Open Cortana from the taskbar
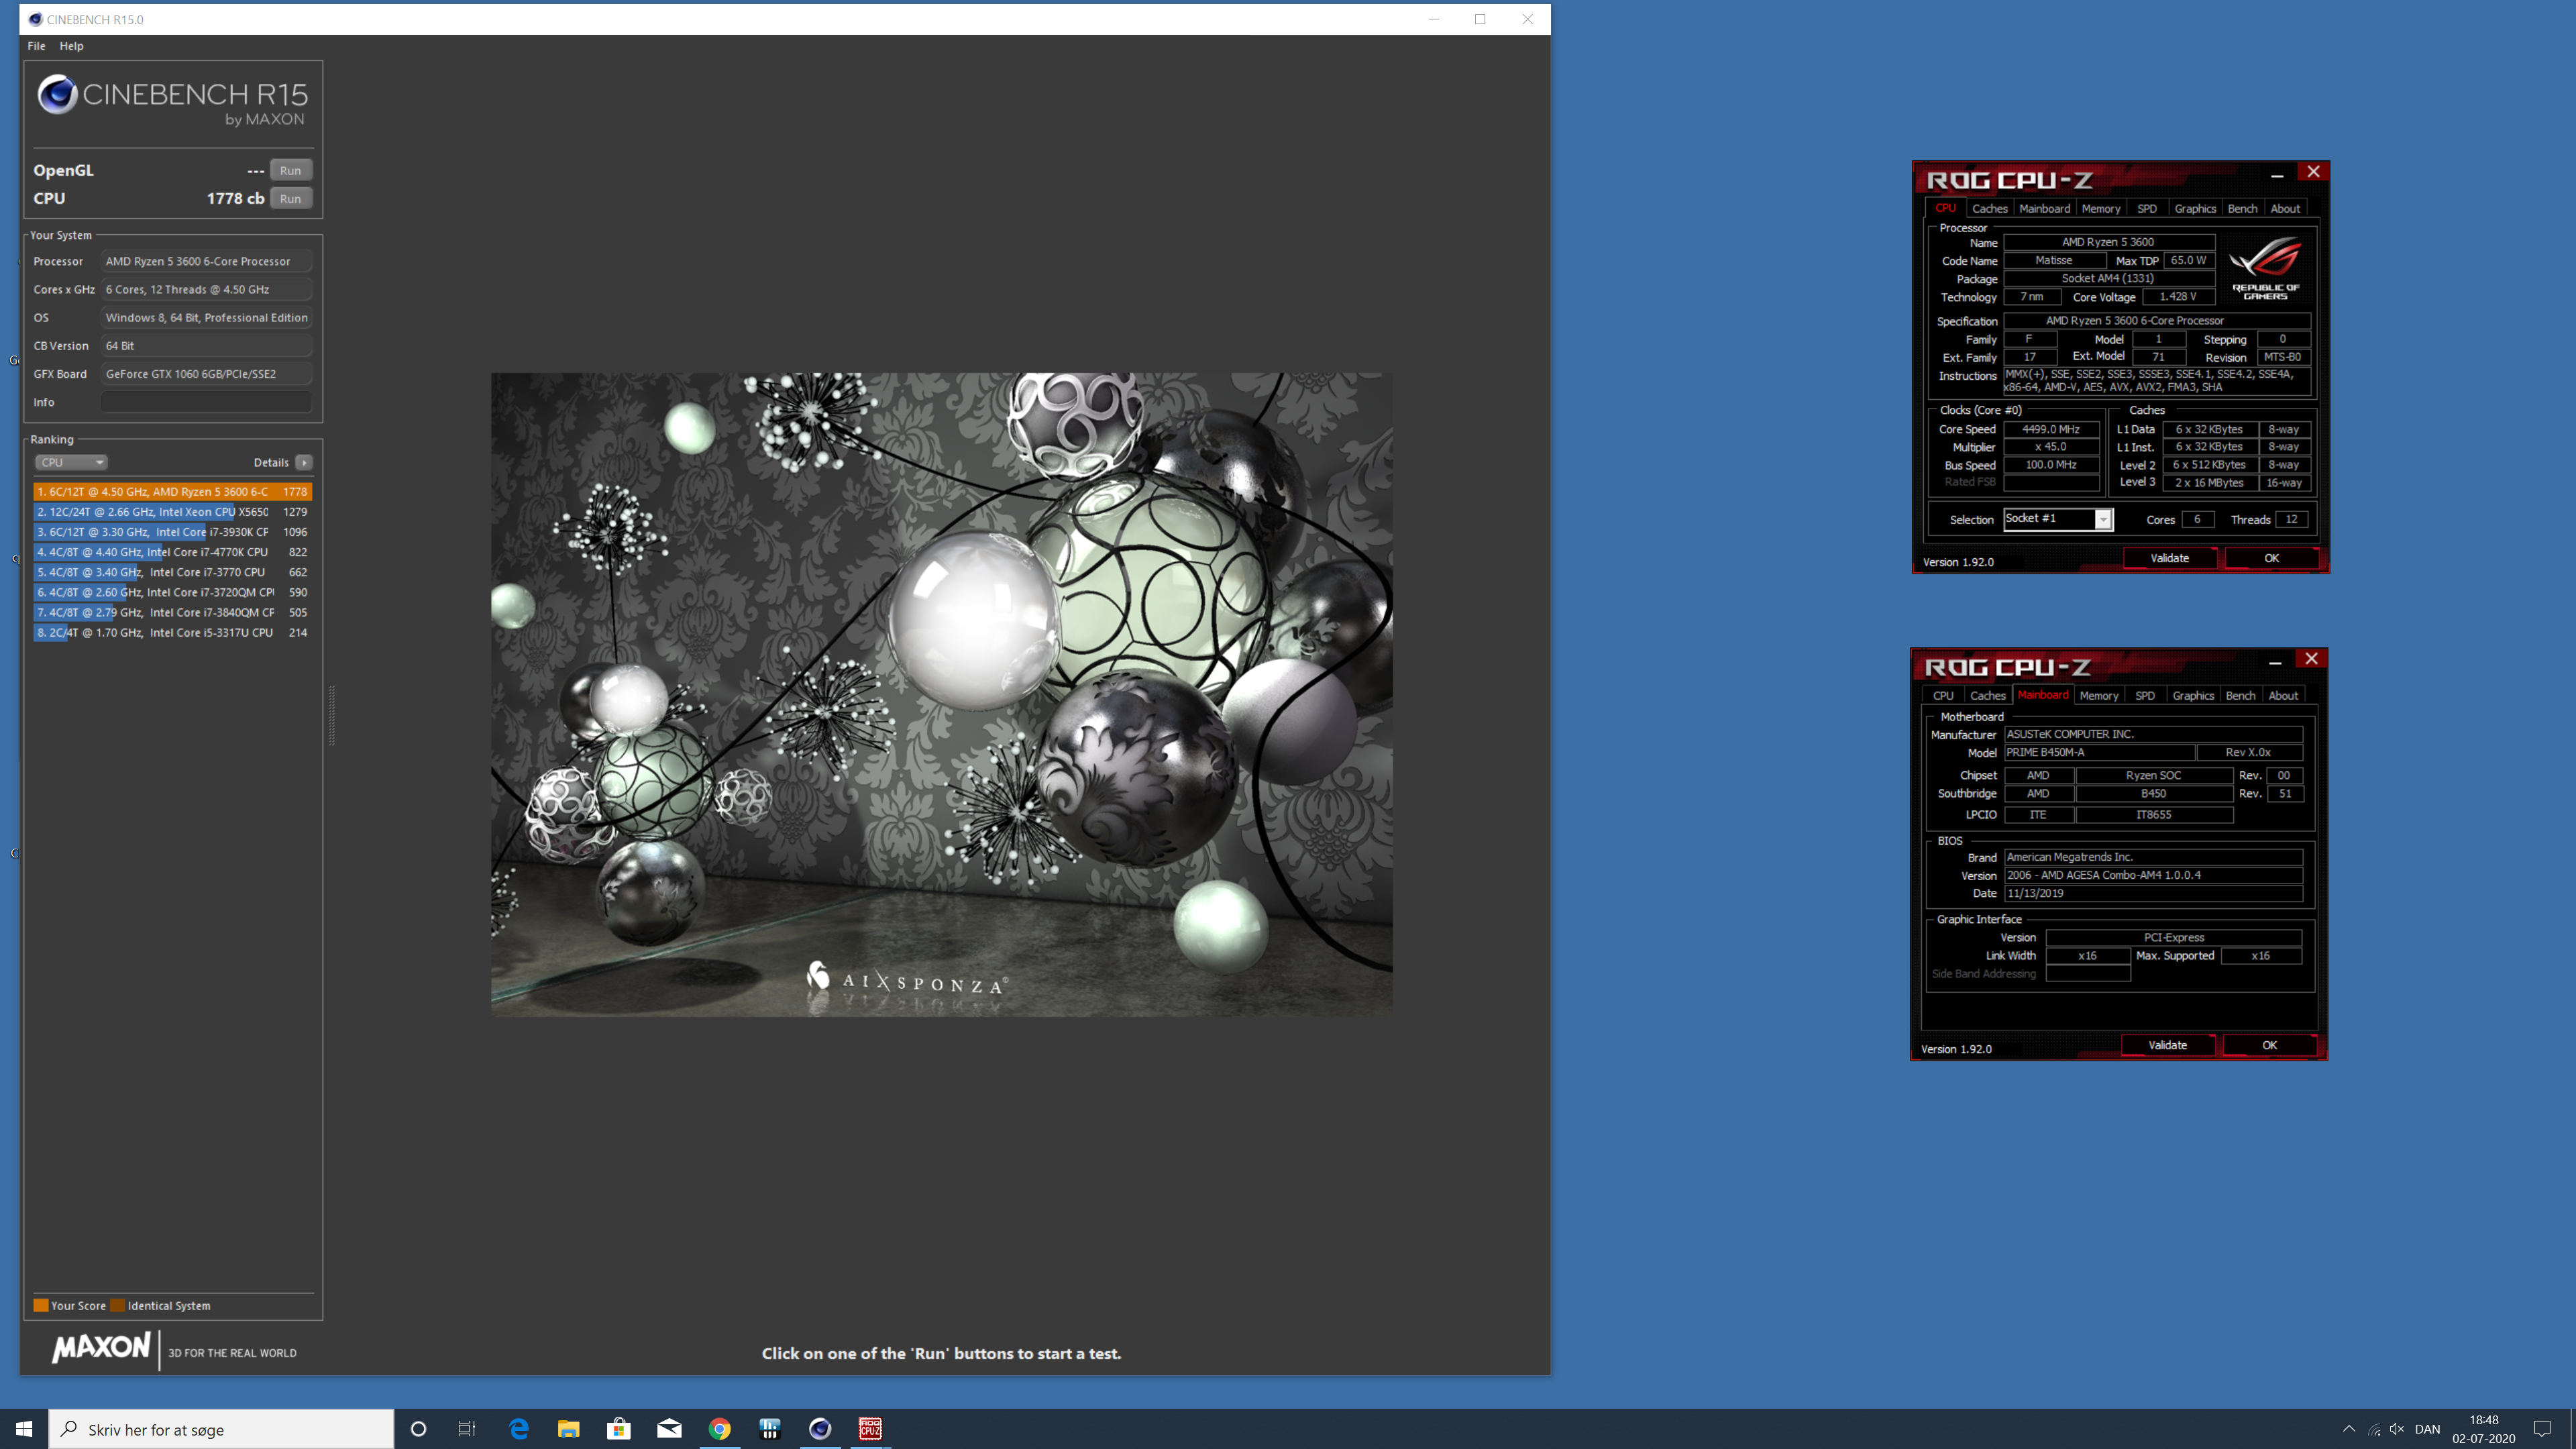2576x1449 pixels. tap(418, 1429)
